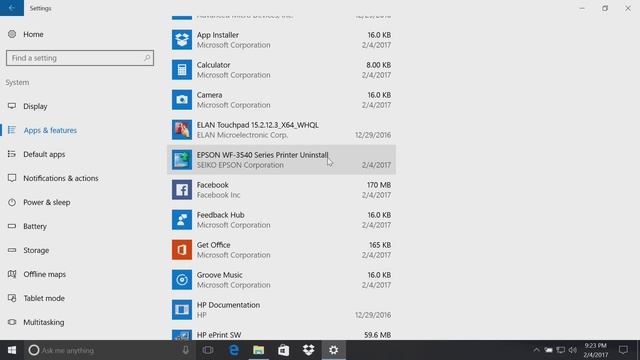Select the HP Documentation name text
640x360 pixels.
(x=228, y=305)
